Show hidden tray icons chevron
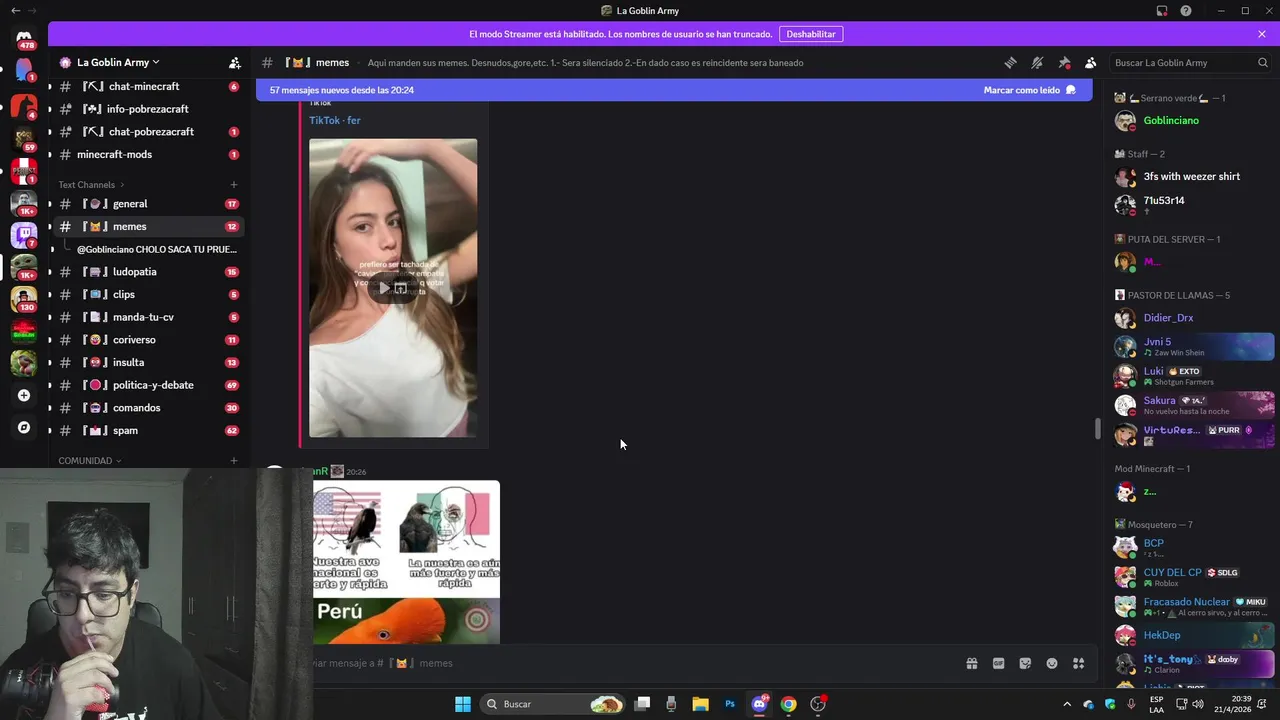The height and width of the screenshot is (720, 1280). pyautogui.click(x=1066, y=704)
